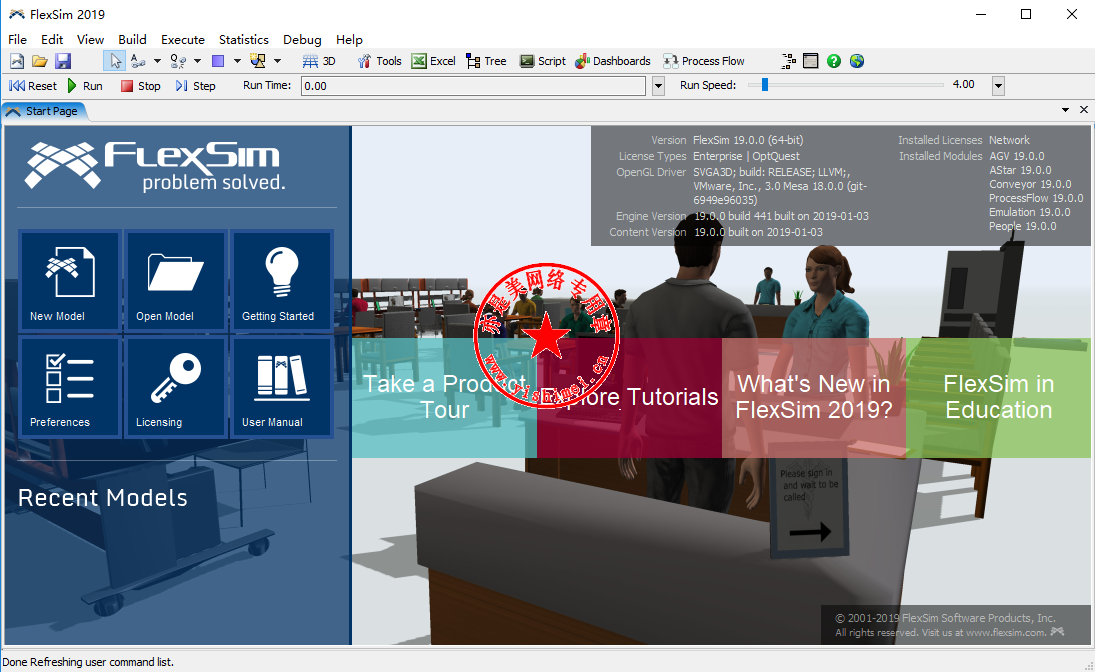Screen dimensions: 1095x672
Task: Open the Tools toolbar menu
Action: (379, 61)
